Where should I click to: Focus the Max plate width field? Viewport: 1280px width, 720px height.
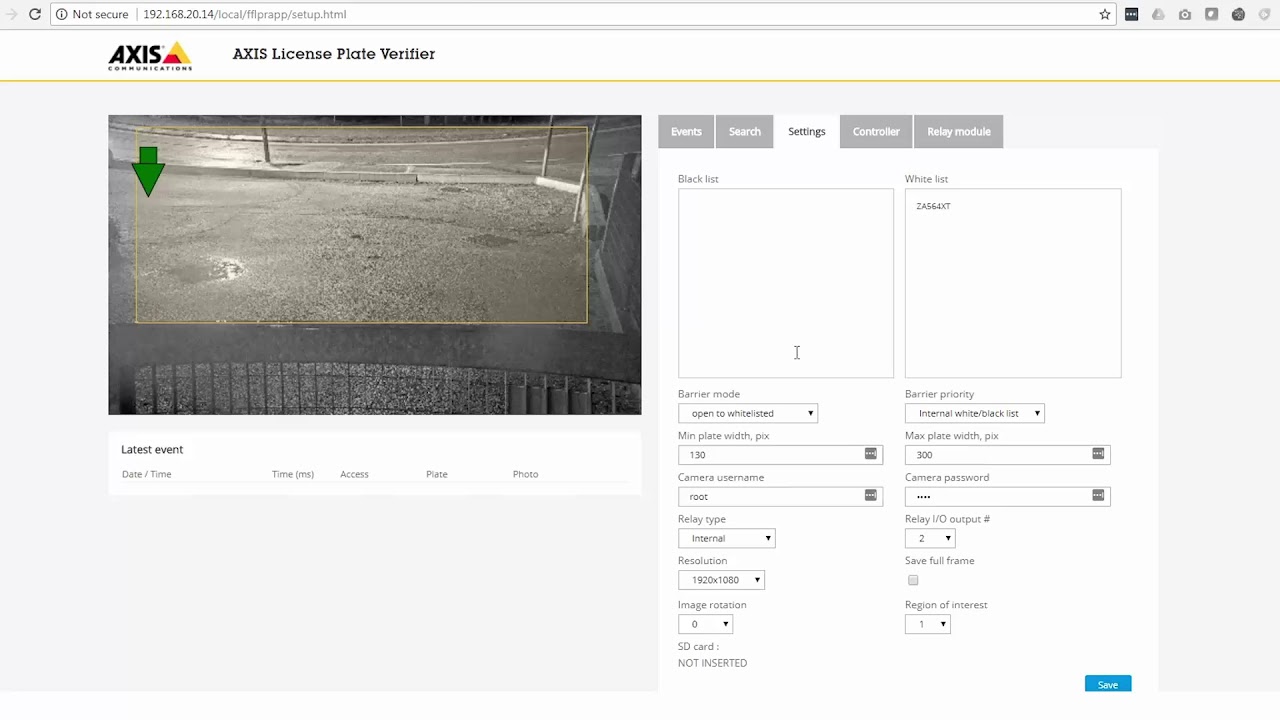tap(1007, 454)
